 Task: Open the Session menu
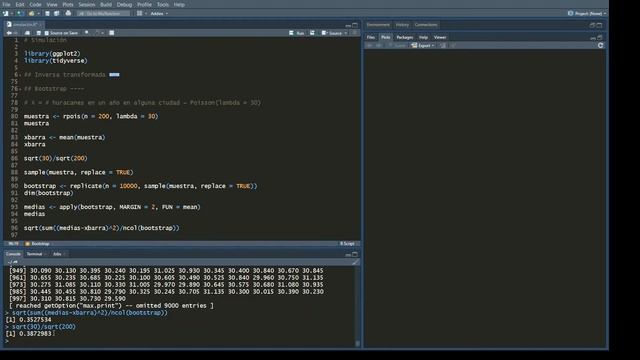click(87, 4)
